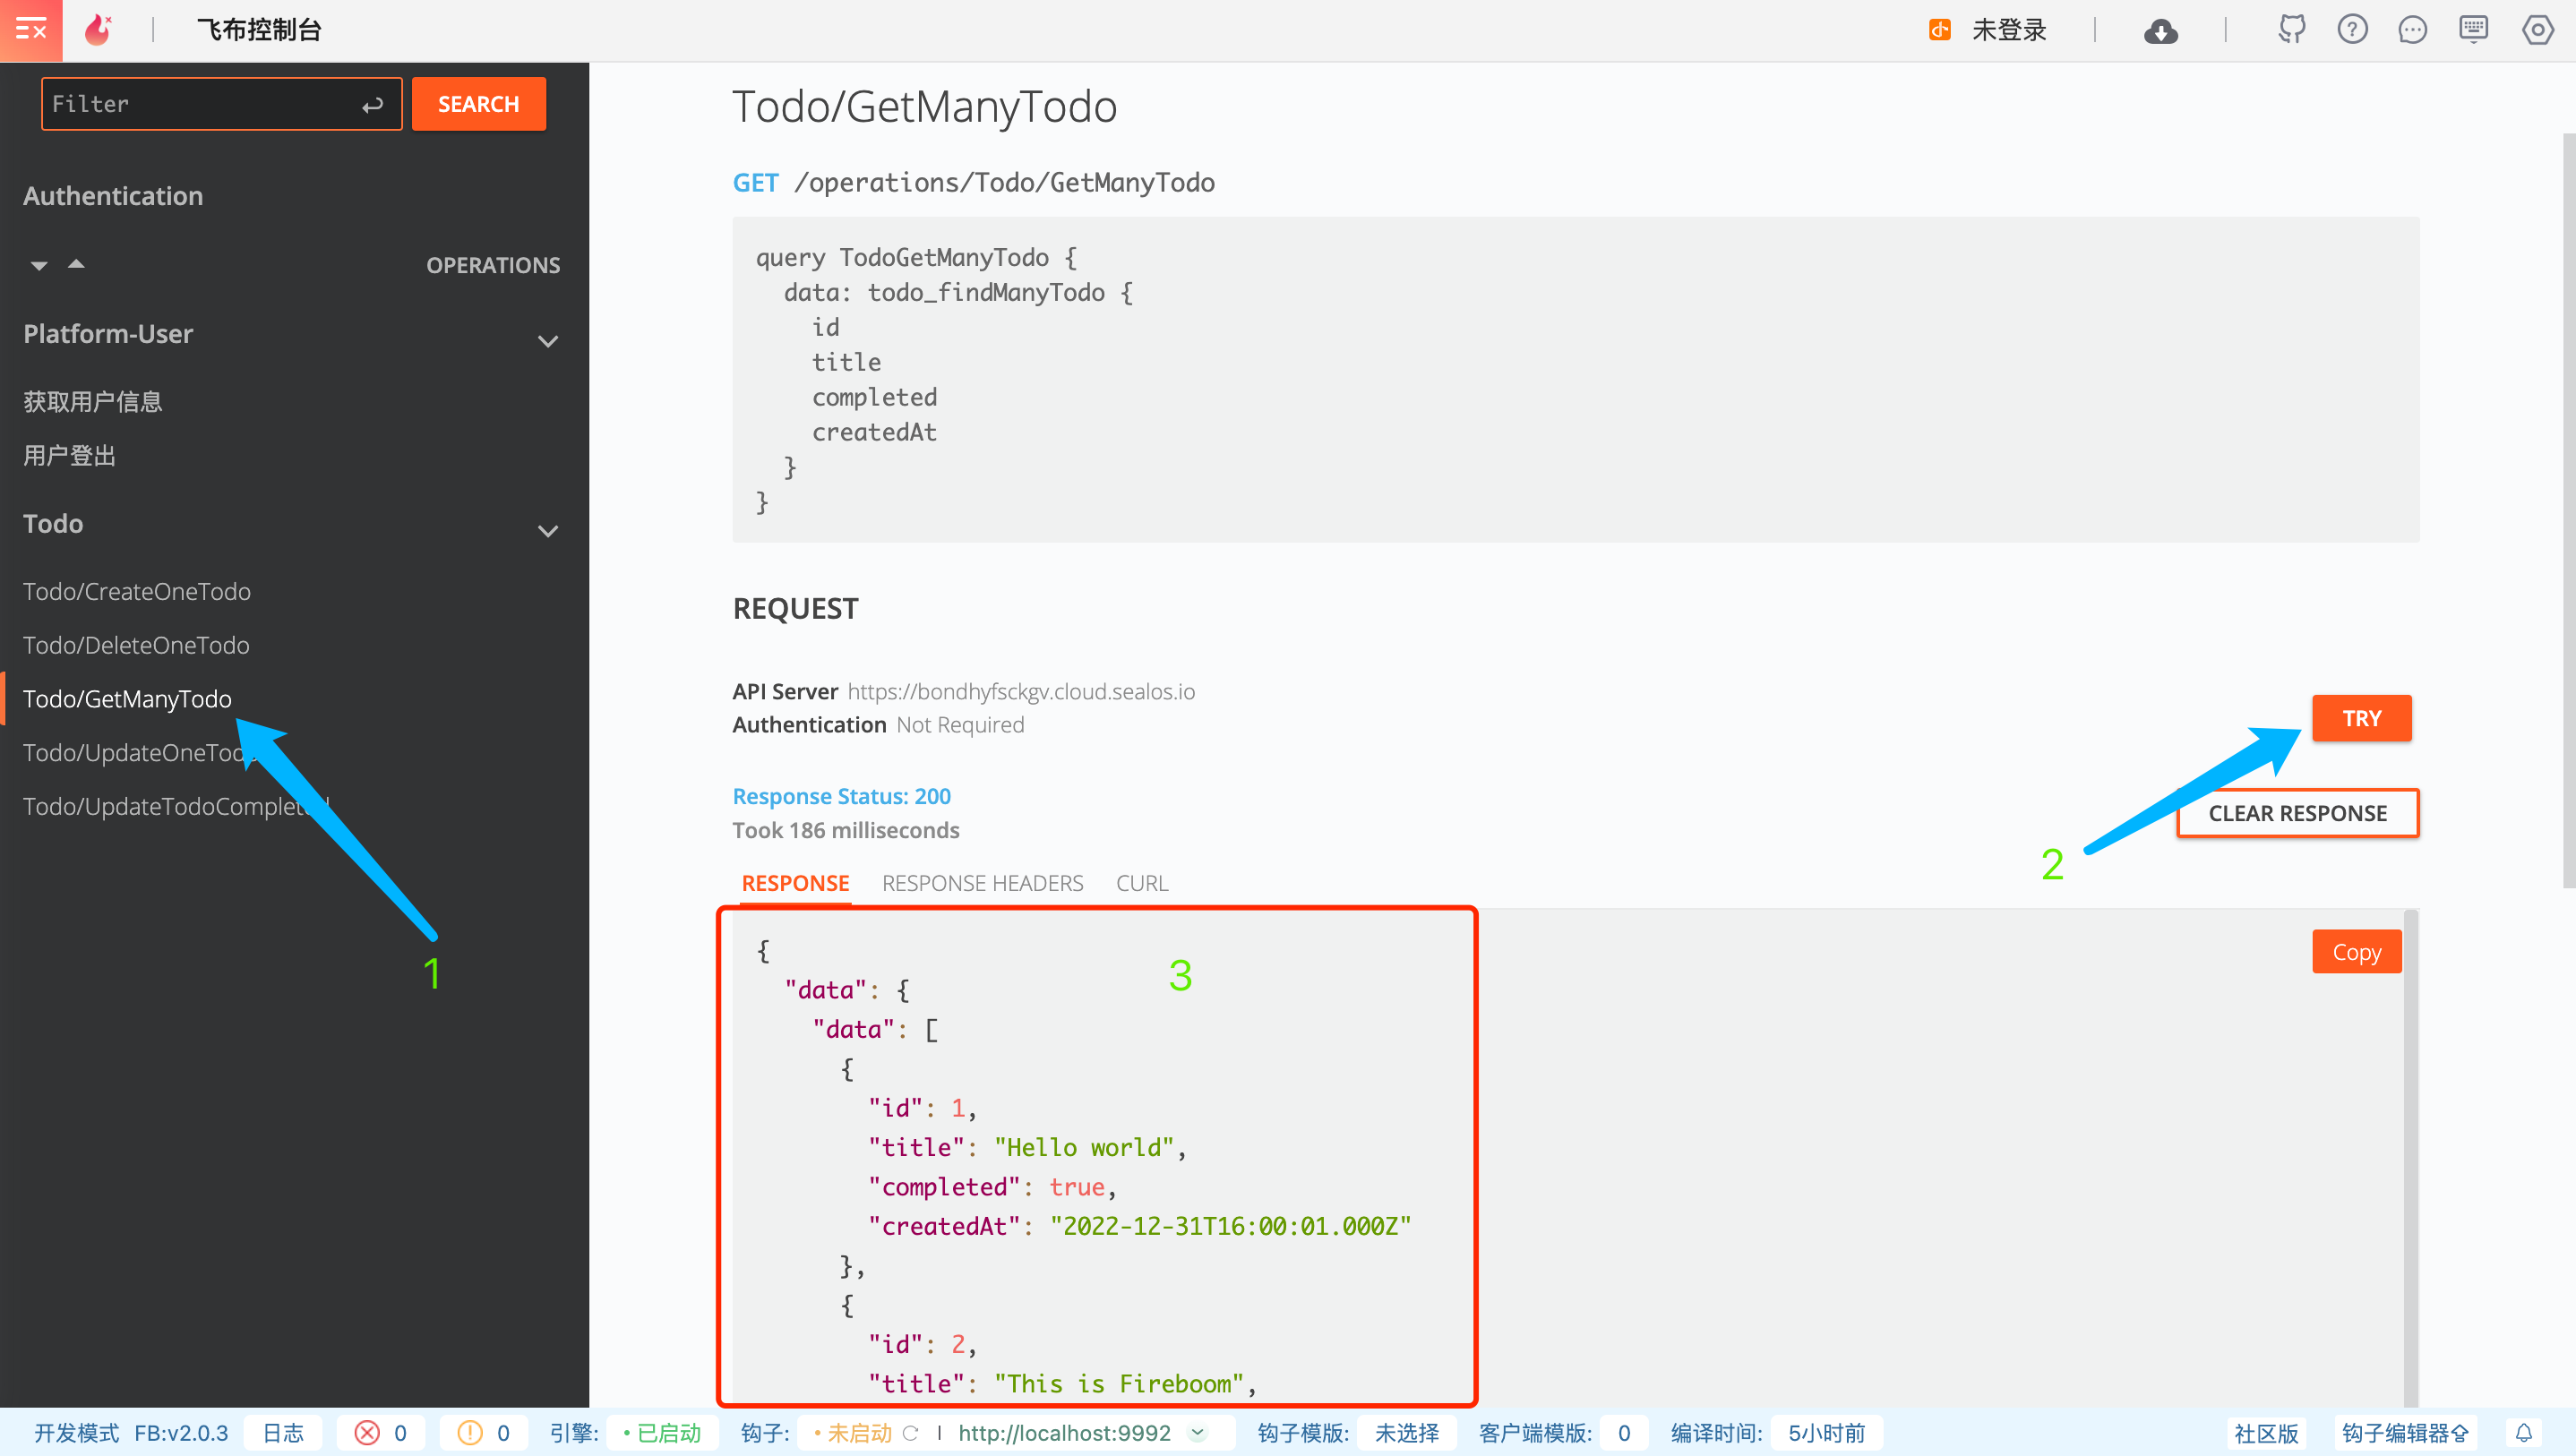
Task: Click the collapse-all up triangle icon
Action: (x=76, y=264)
